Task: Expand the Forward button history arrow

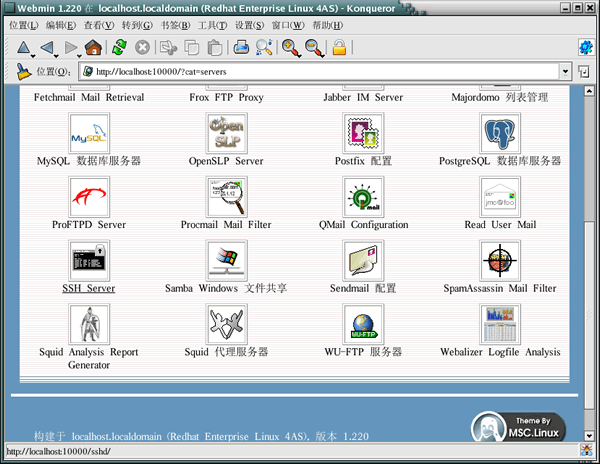Action: pos(79,56)
